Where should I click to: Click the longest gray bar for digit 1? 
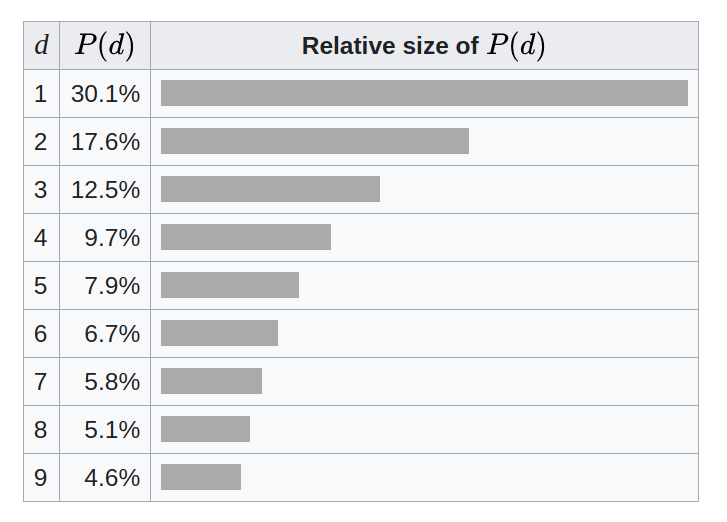[424, 93]
